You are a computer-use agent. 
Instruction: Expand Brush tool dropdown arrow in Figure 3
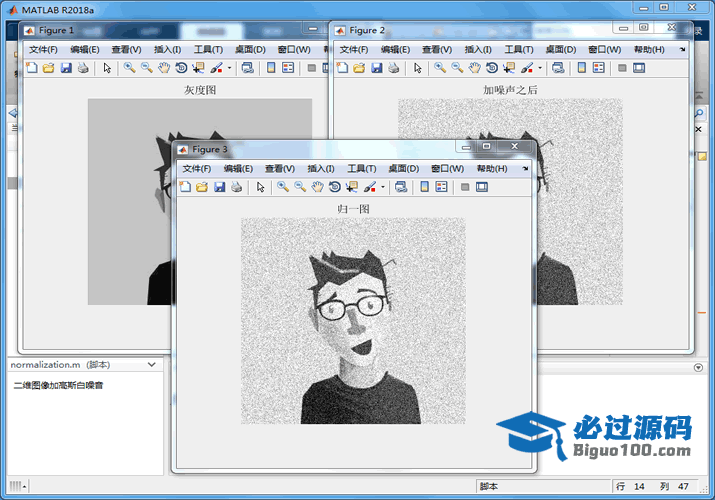point(382,187)
